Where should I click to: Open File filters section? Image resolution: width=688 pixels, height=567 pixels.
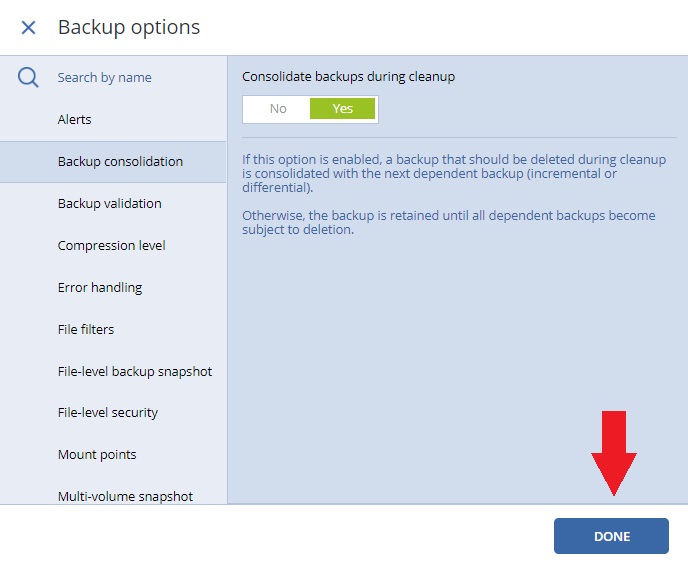click(x=113, y=329)
